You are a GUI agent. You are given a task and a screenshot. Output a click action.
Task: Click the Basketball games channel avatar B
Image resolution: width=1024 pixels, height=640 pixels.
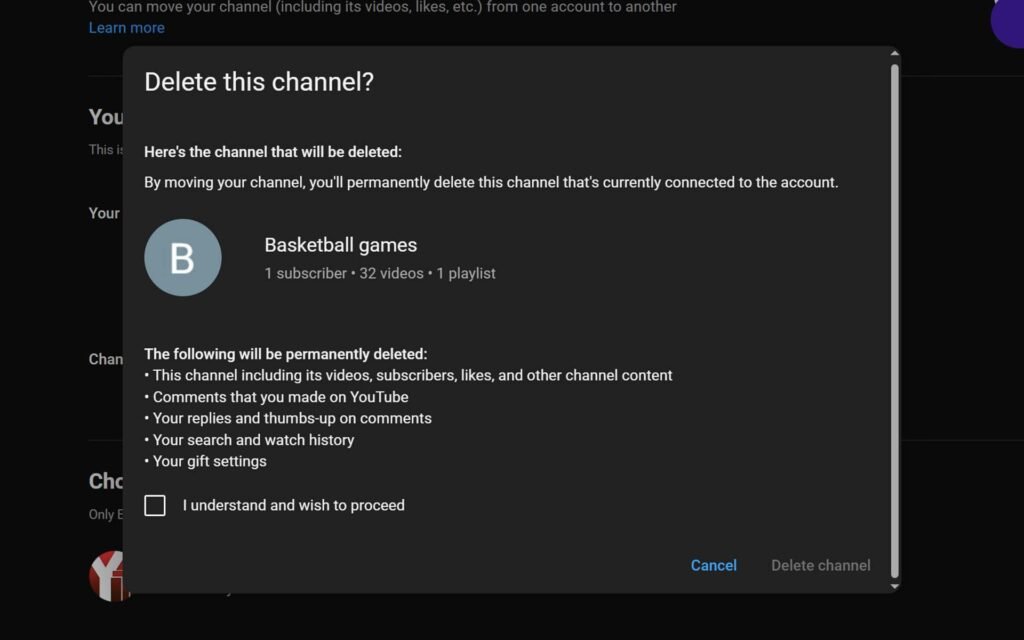[x=183, y=258]
